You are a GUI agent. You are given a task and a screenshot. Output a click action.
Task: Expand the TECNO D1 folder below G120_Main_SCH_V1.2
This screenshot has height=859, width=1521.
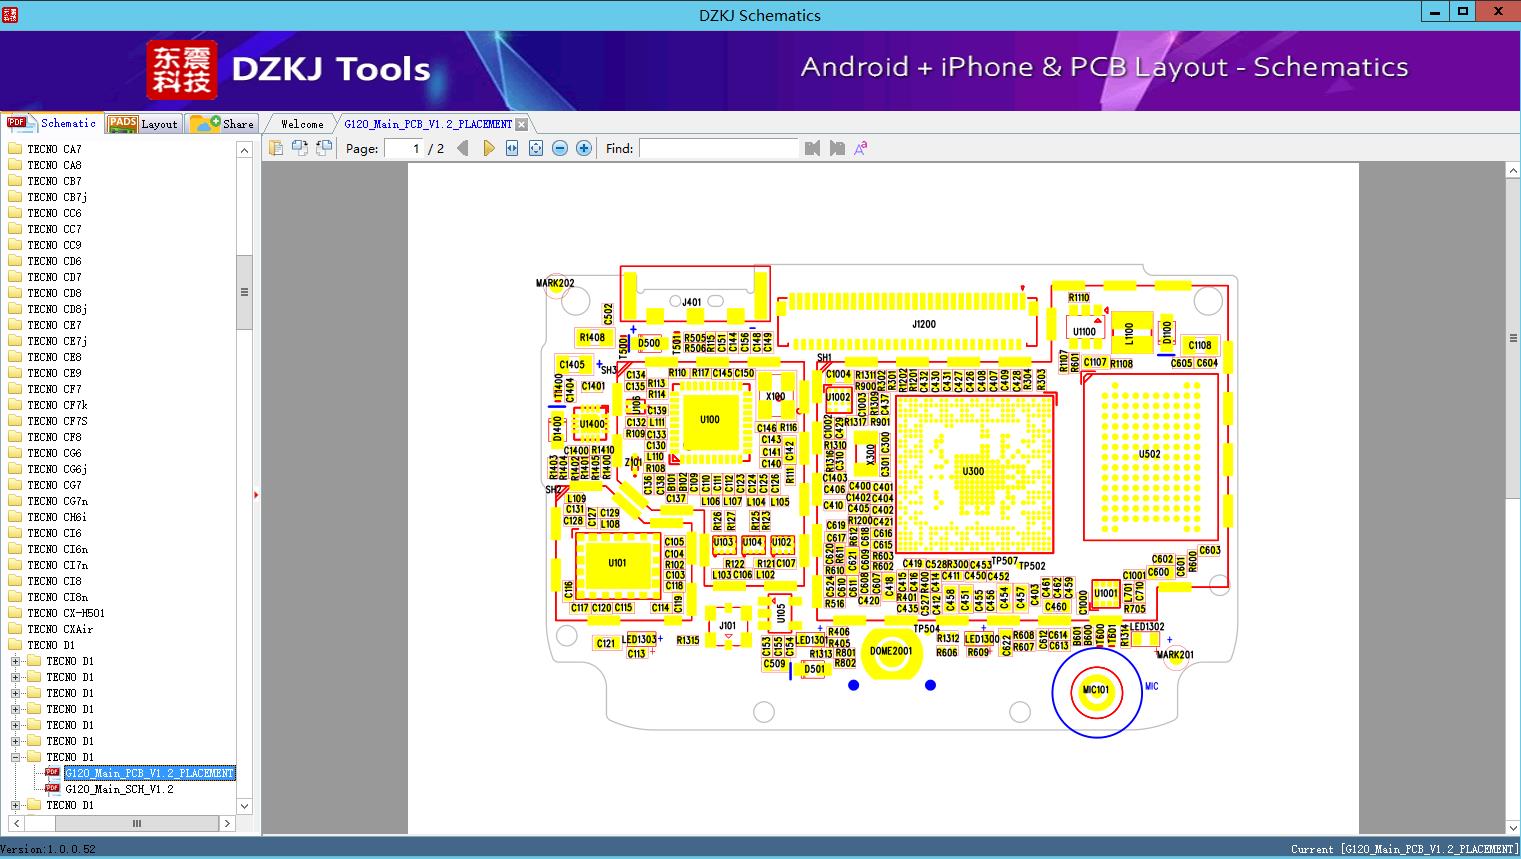[15, 805]
